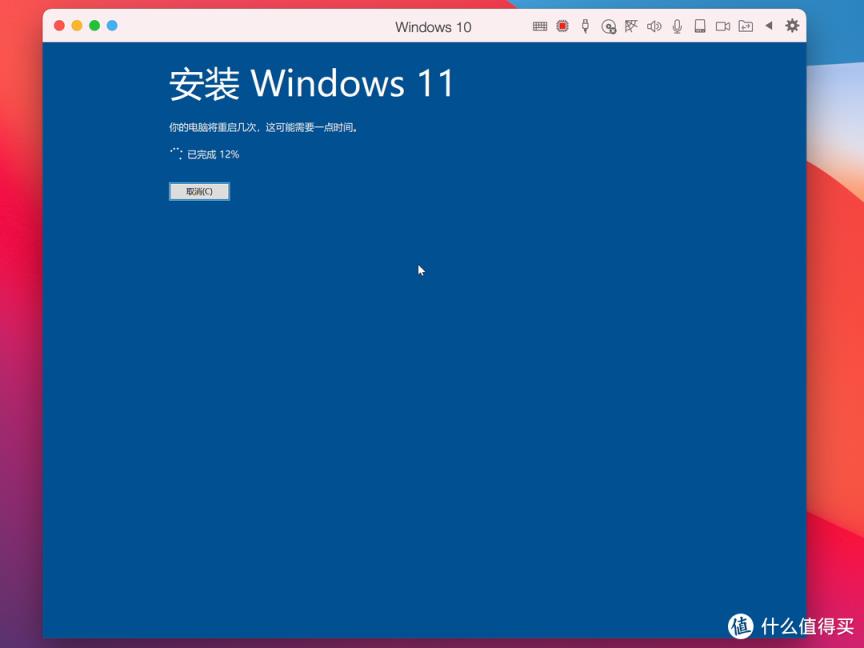Open the hard disk icon

pyautogui.click(x=700, y=26)
